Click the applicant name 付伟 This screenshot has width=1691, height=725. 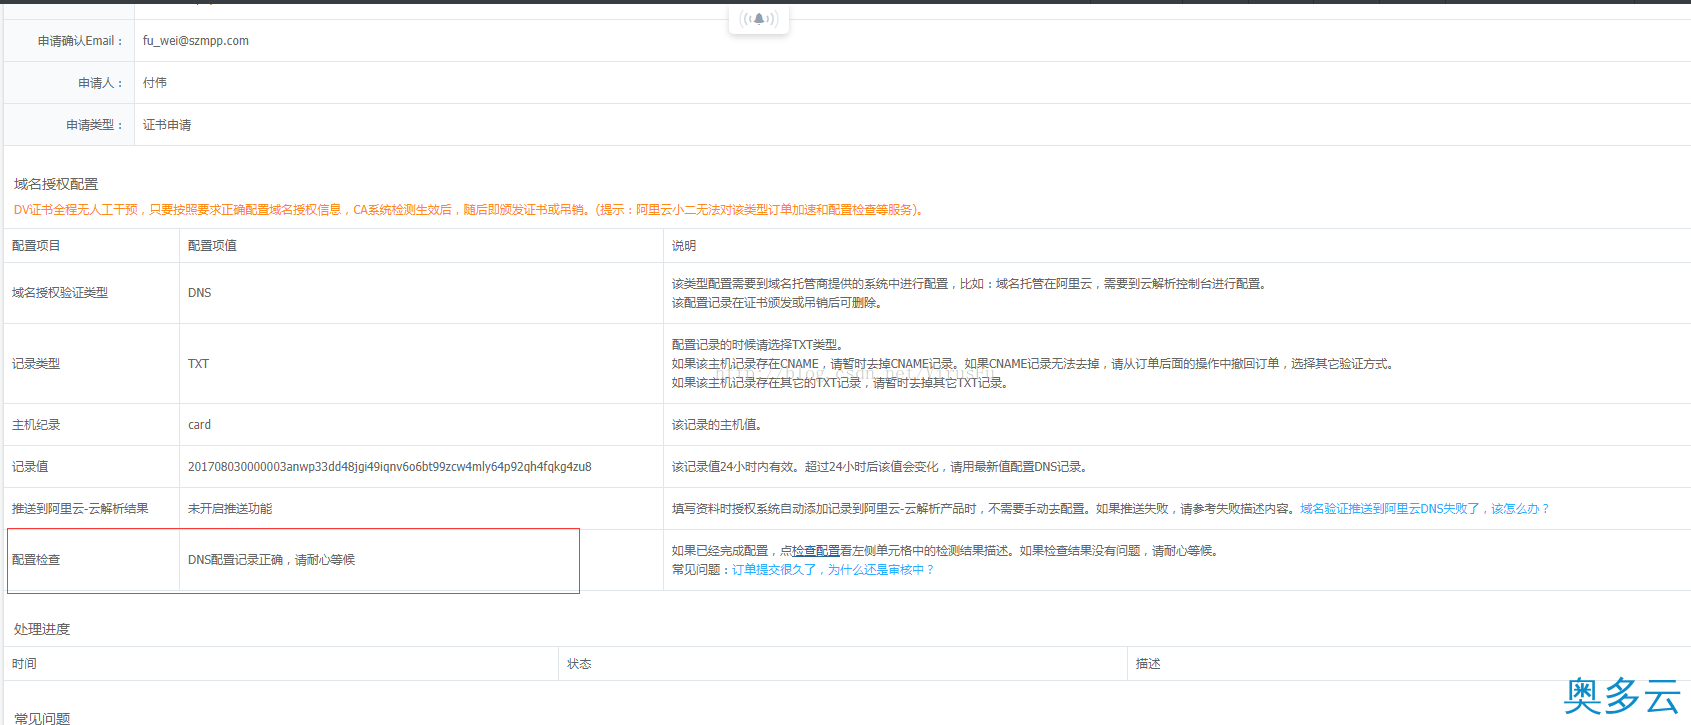(x=155, y=83)
